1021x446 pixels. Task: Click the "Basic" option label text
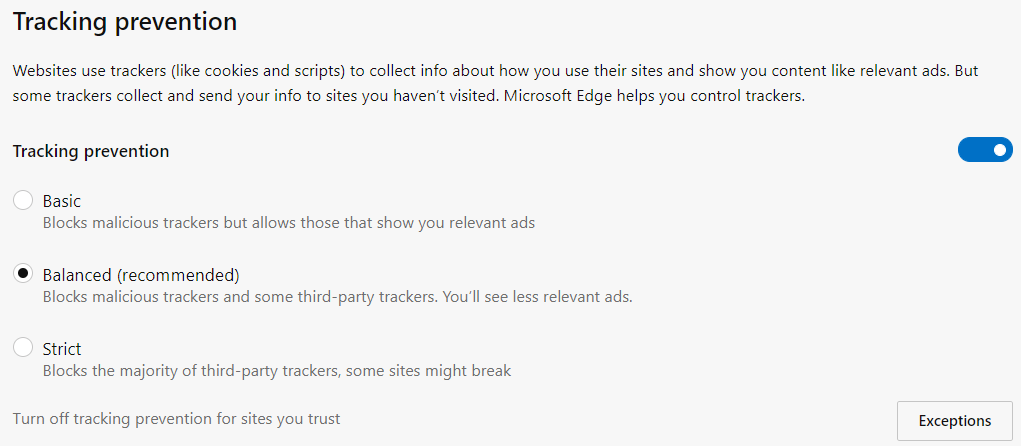click(62, 201)
